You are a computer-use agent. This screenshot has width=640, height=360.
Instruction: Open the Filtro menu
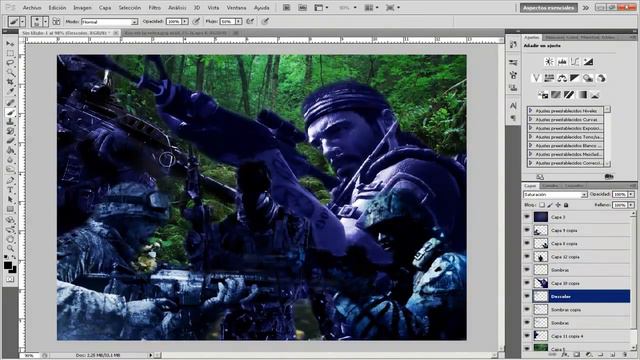coord(154,8)
